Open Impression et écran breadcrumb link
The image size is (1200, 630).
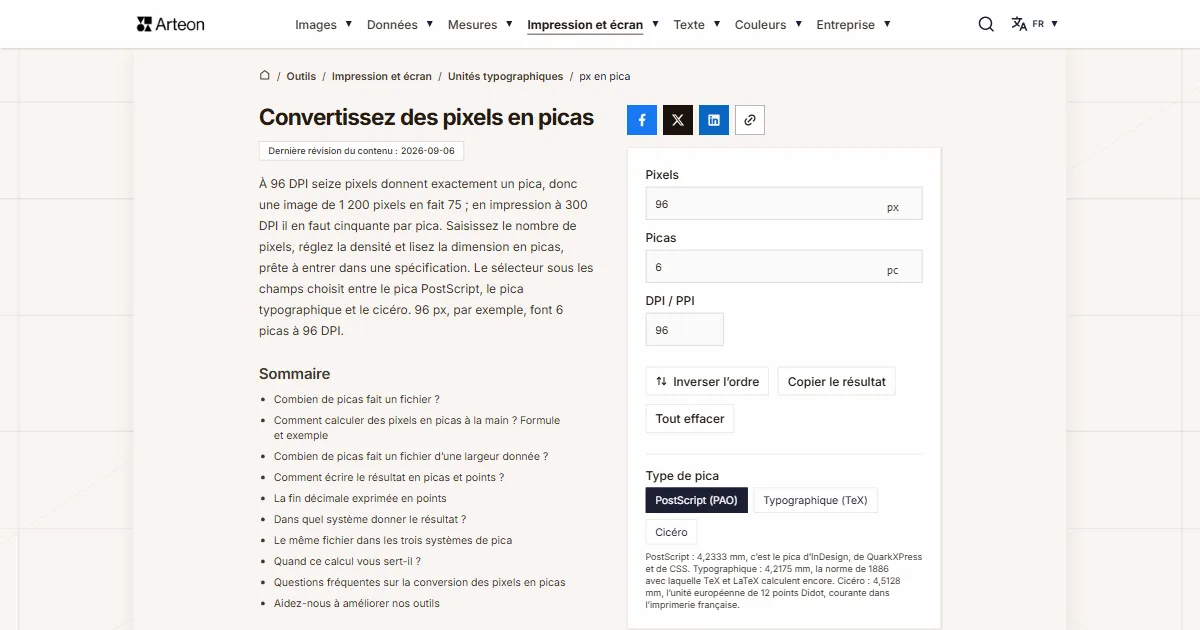pos(382,76)
